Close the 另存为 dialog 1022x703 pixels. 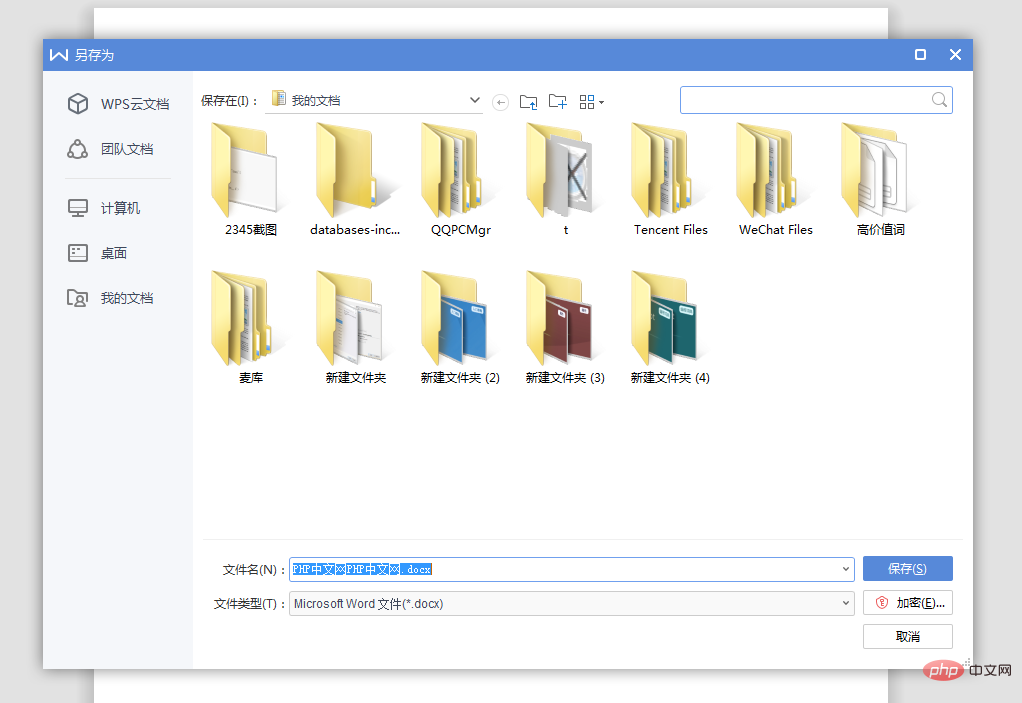tap(956, 55)
